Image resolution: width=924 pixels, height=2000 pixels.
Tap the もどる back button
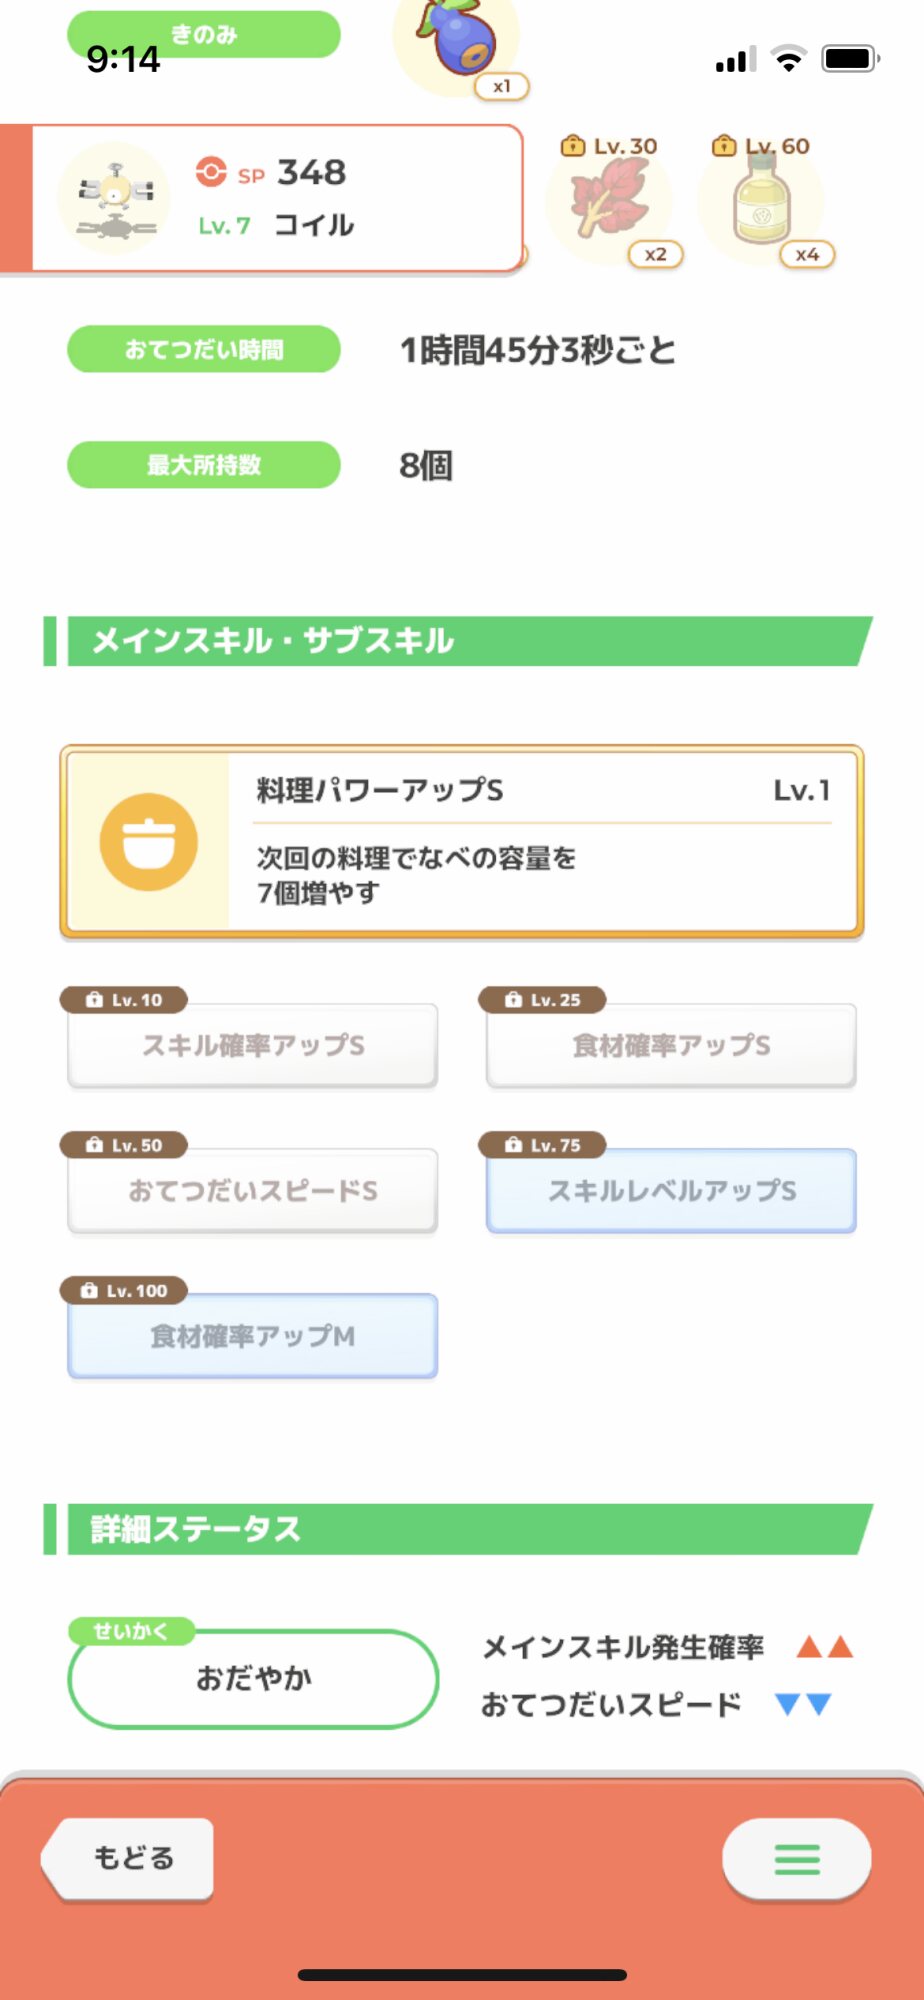coord(131,1858)
